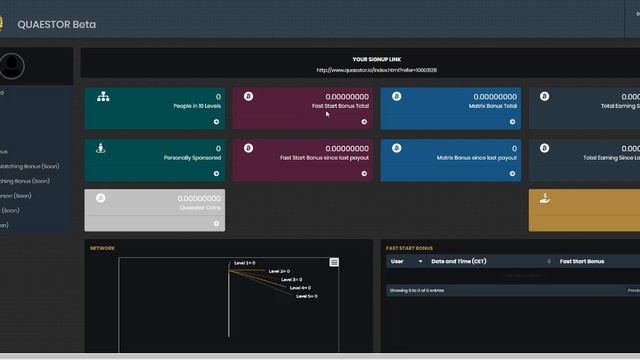Click Level 1= 0 label in chart
The height and width of the screenshot is (360, 640).
(x=244, y=263)
